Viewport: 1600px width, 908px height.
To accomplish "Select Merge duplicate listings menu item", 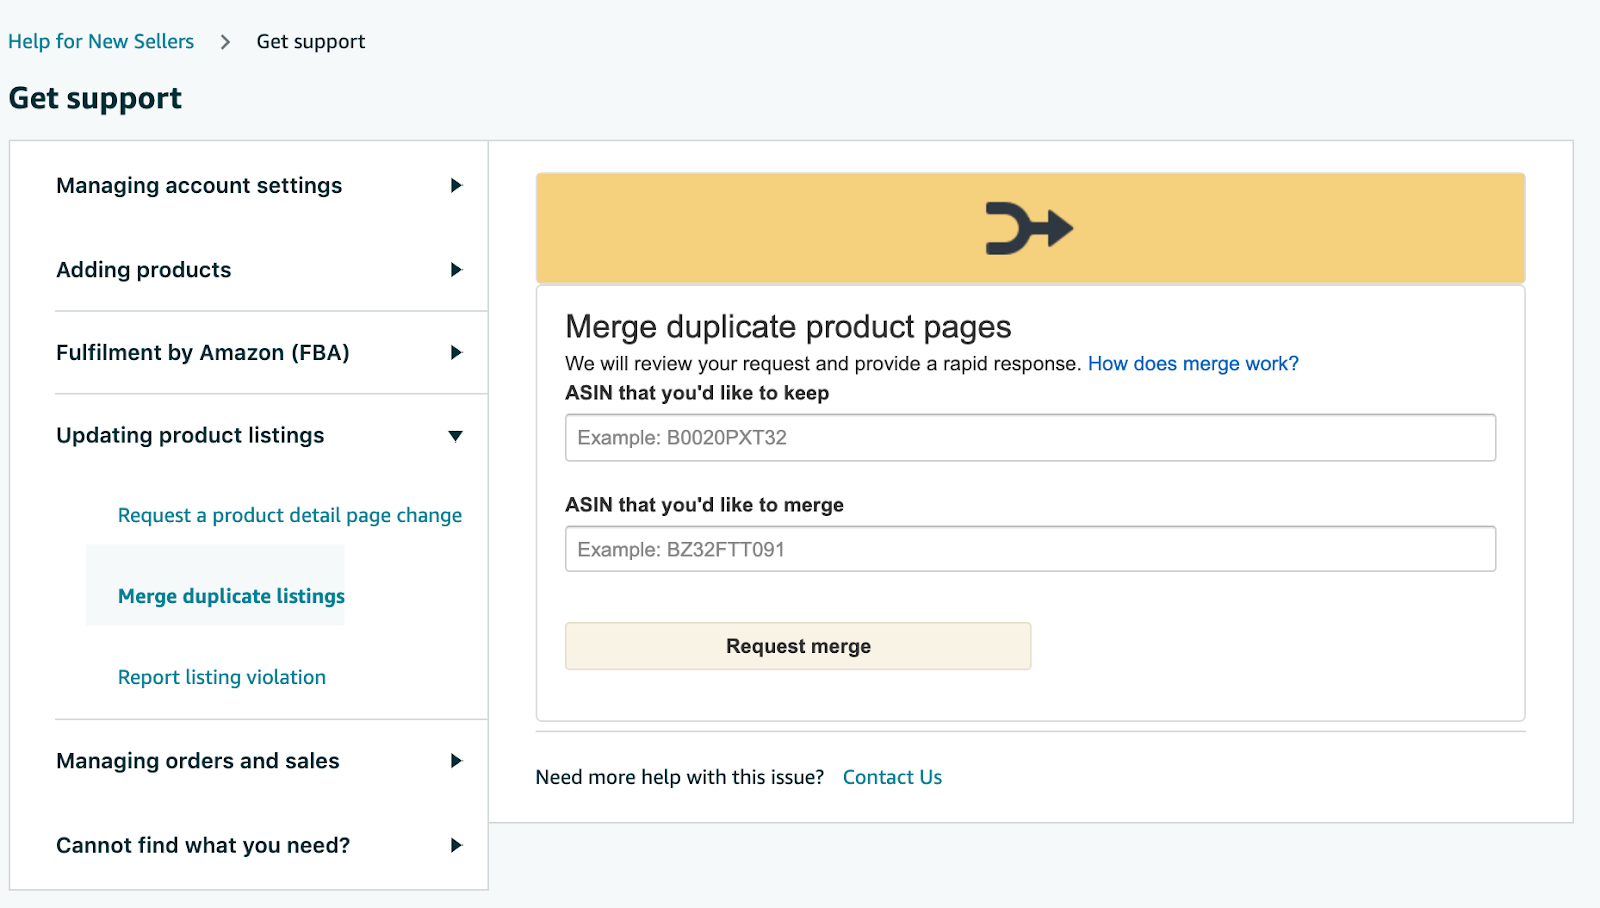I will tap(231, 596).
